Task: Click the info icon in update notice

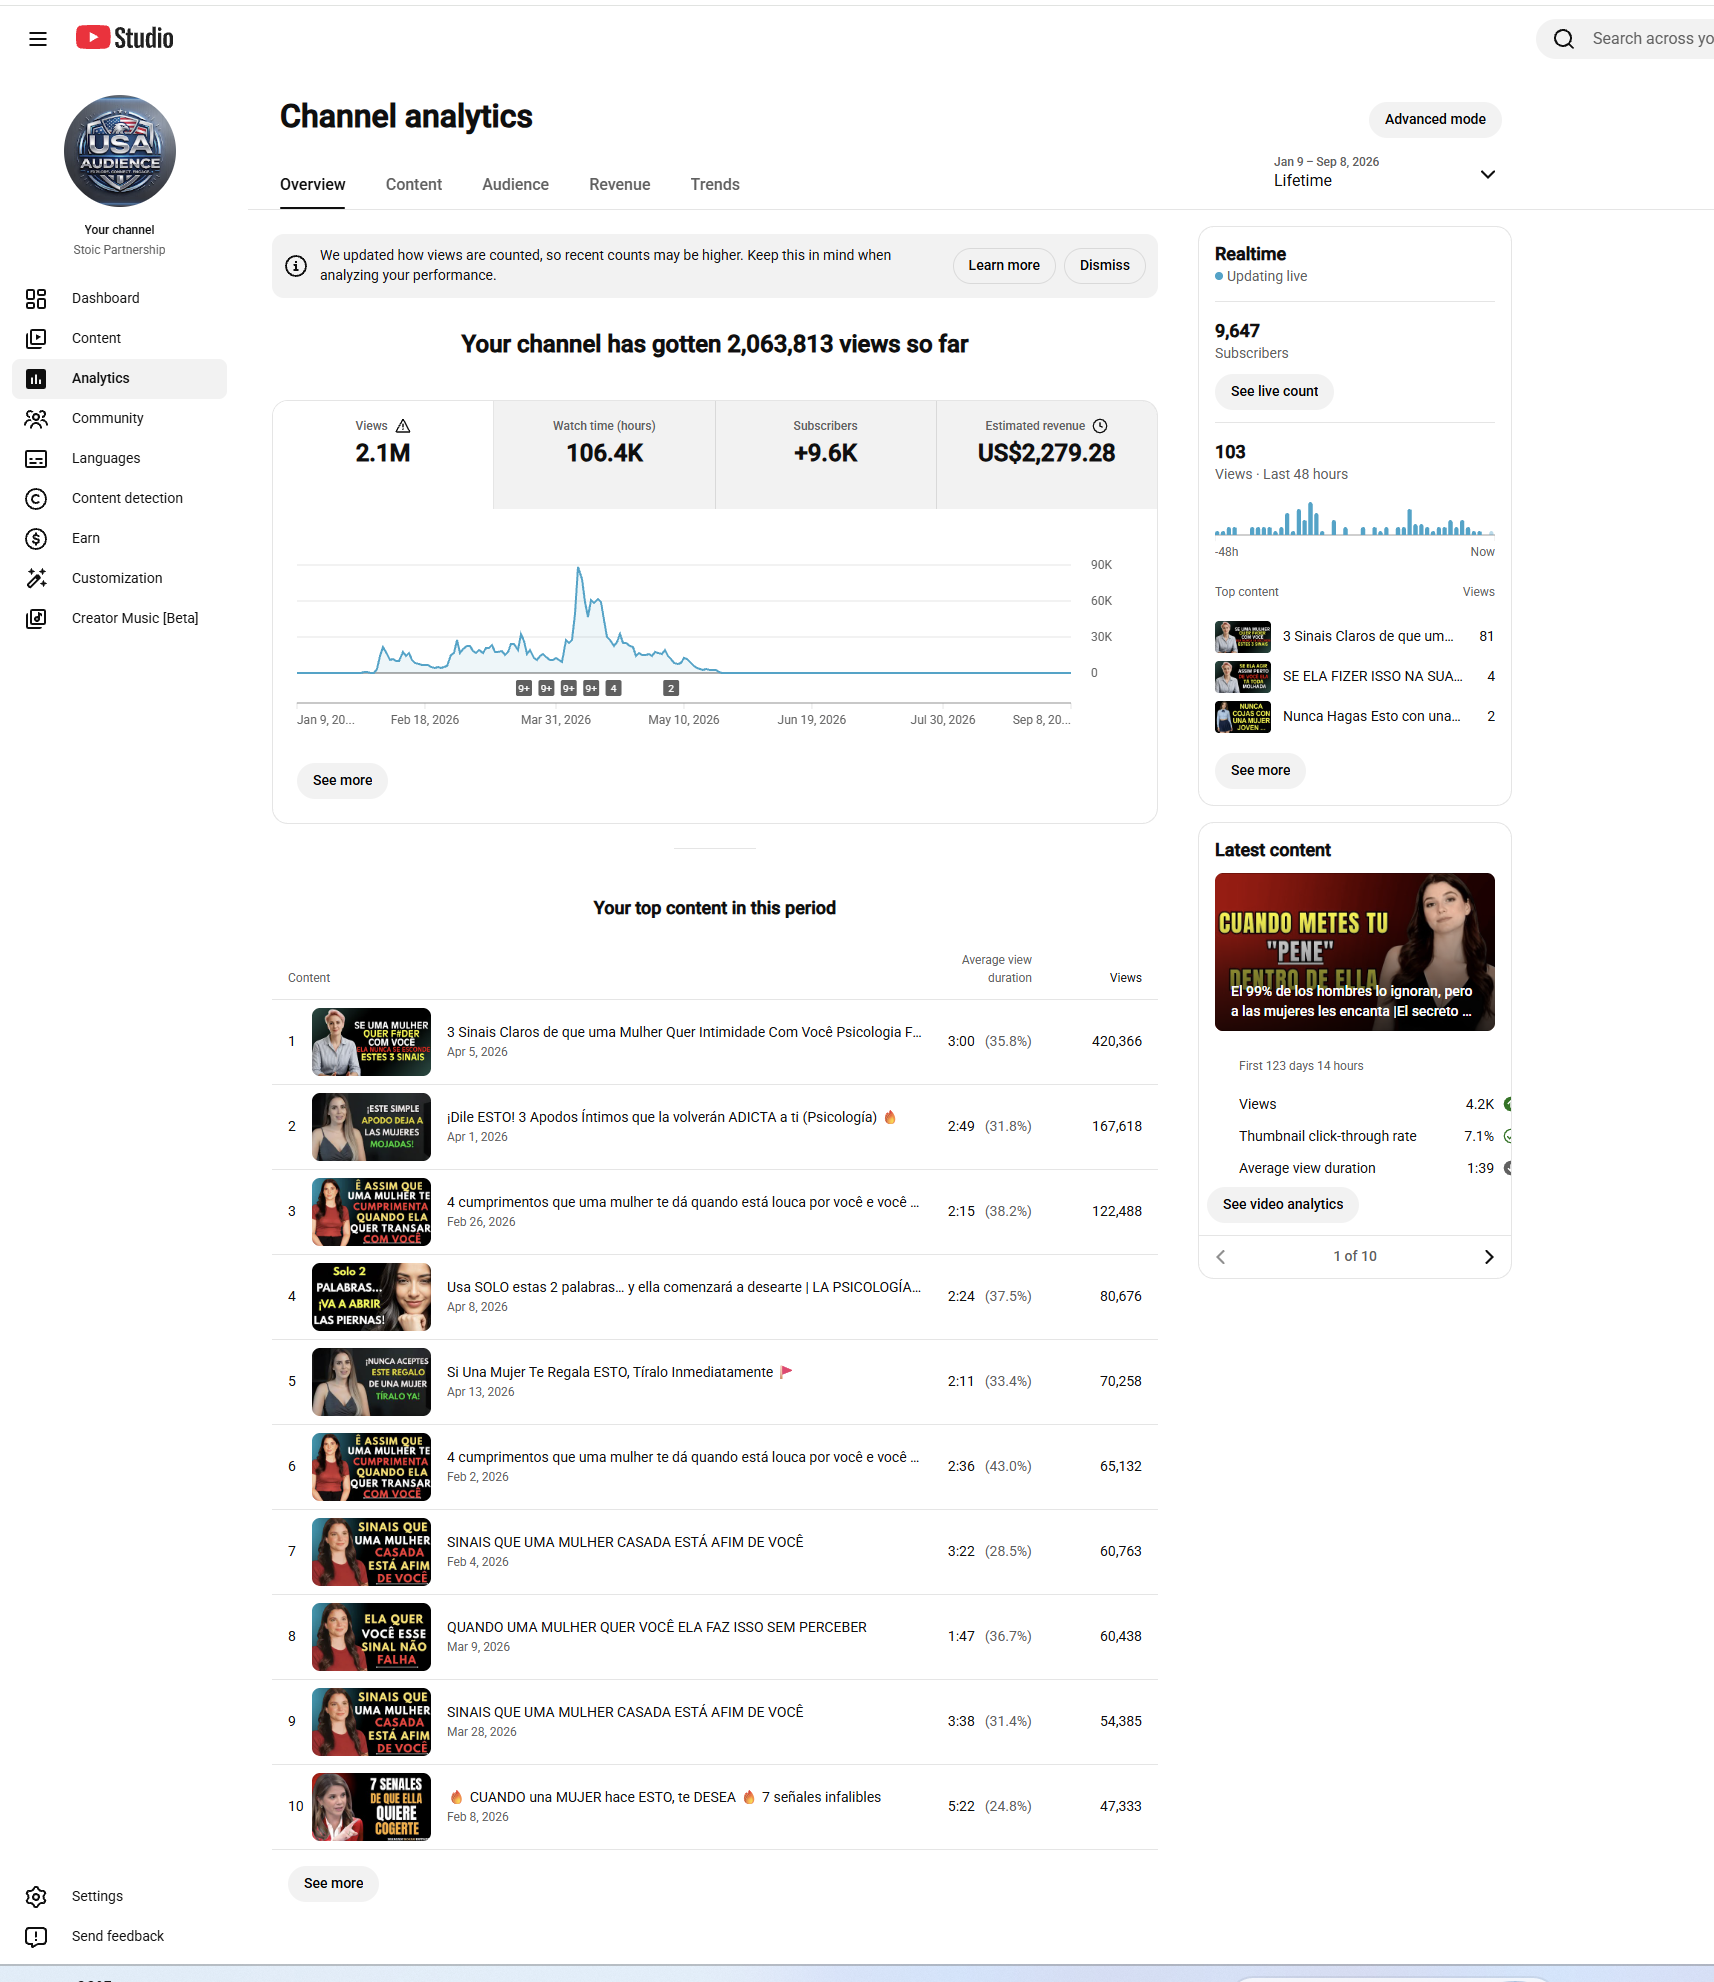Action: click(x=296, y=265)
